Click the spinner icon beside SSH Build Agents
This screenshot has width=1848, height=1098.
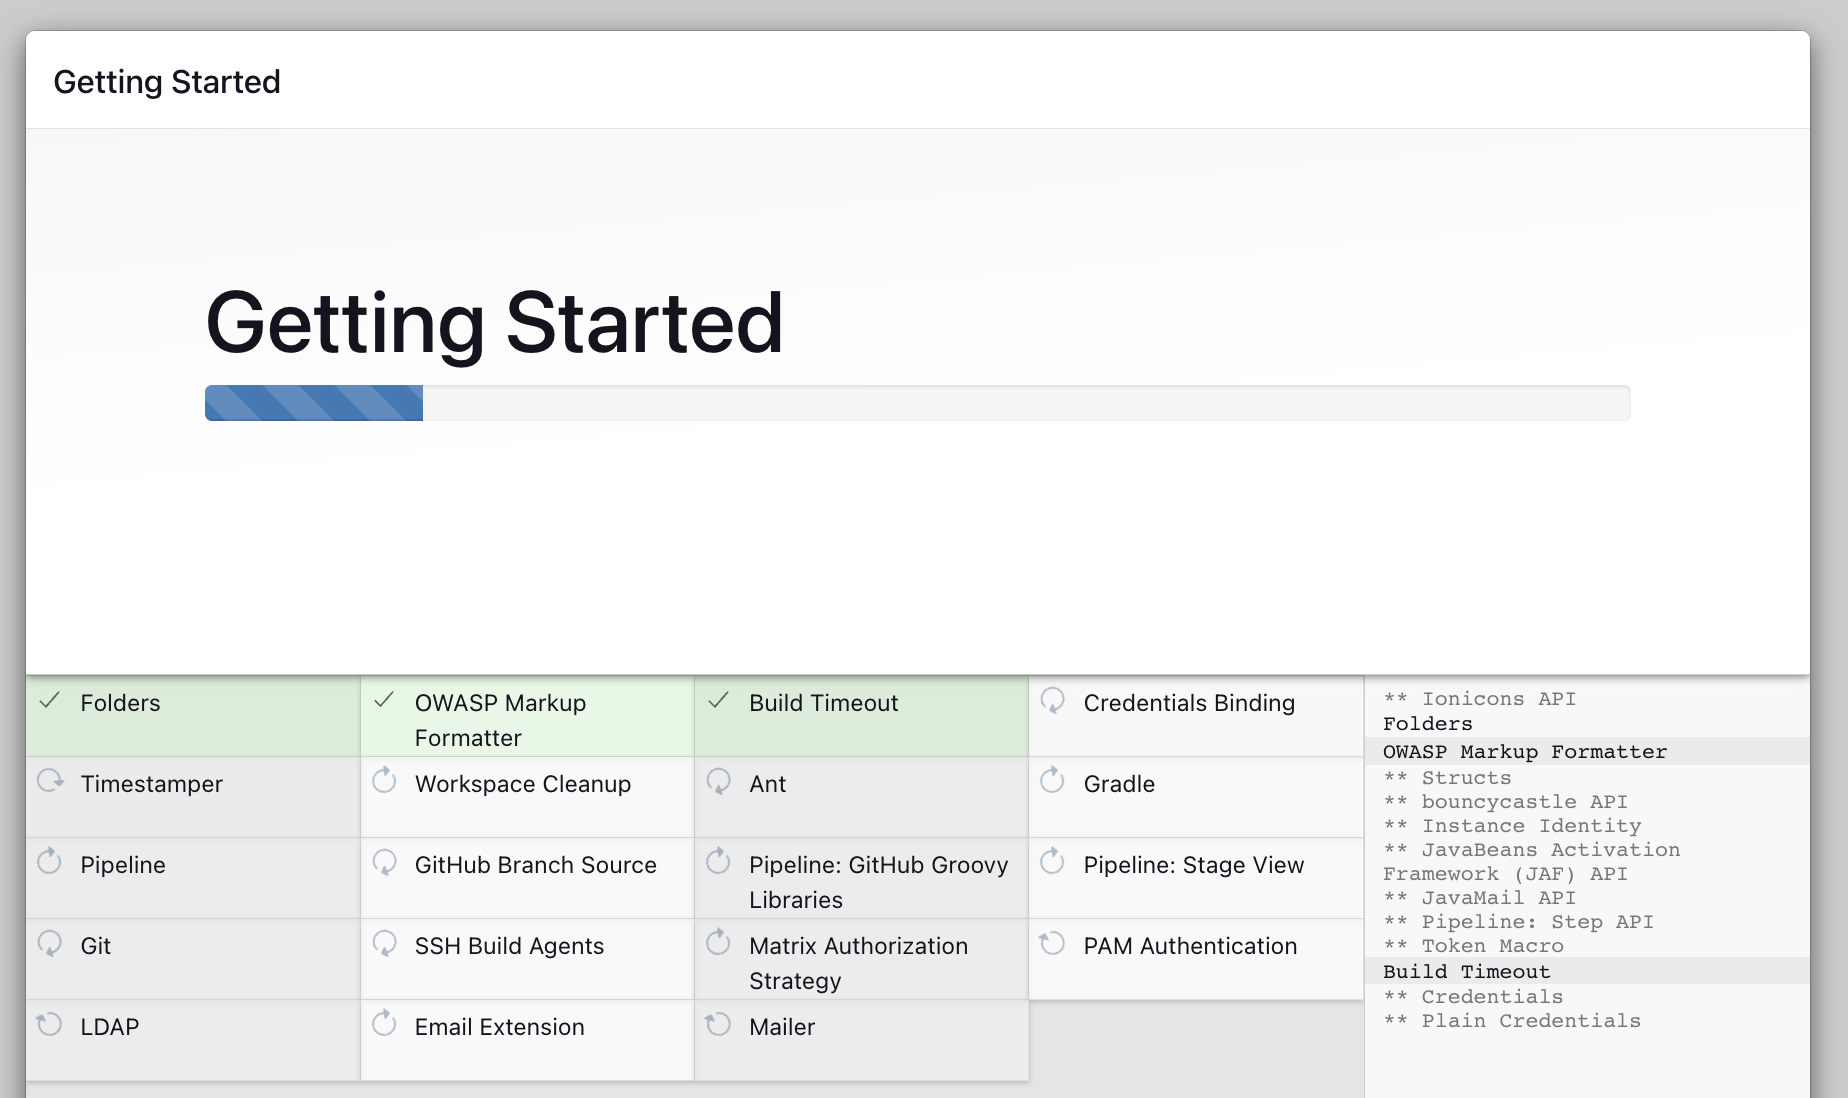pyautogui.click(x=384, y=943)
